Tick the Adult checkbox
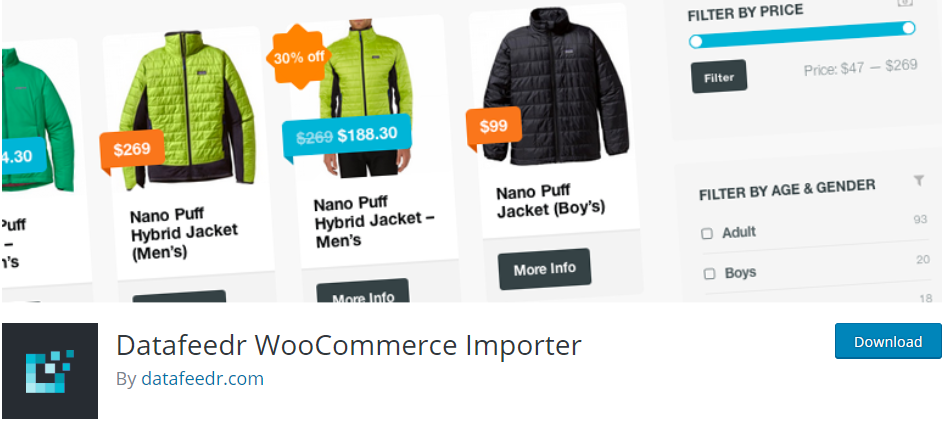The image size is (942, 425). (x=707, y=234)
